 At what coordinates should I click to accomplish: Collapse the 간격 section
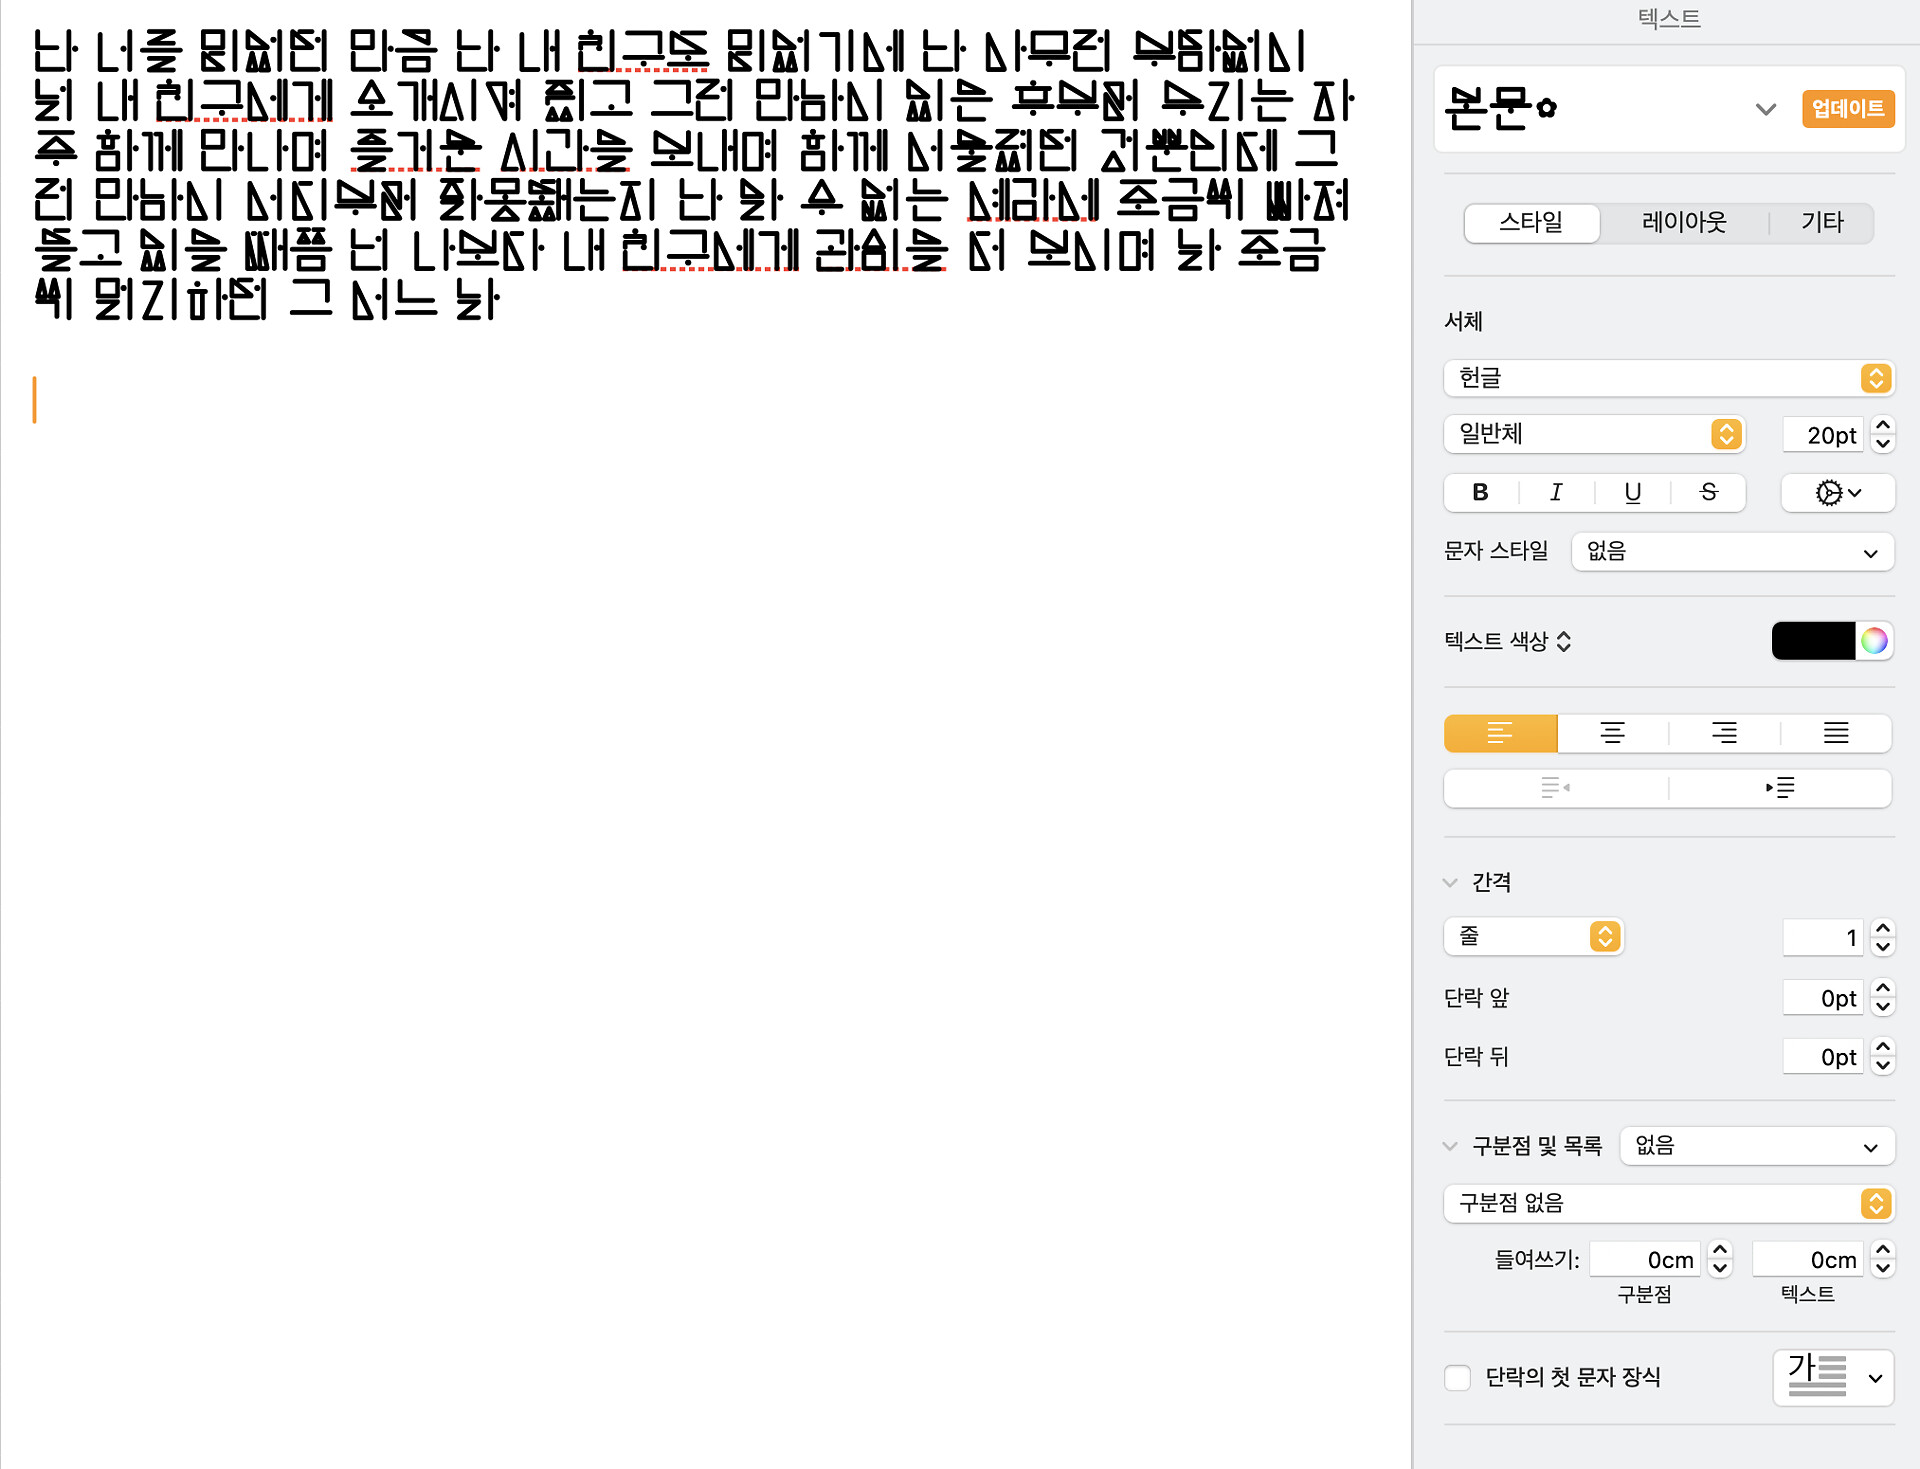pos(1450,882)
